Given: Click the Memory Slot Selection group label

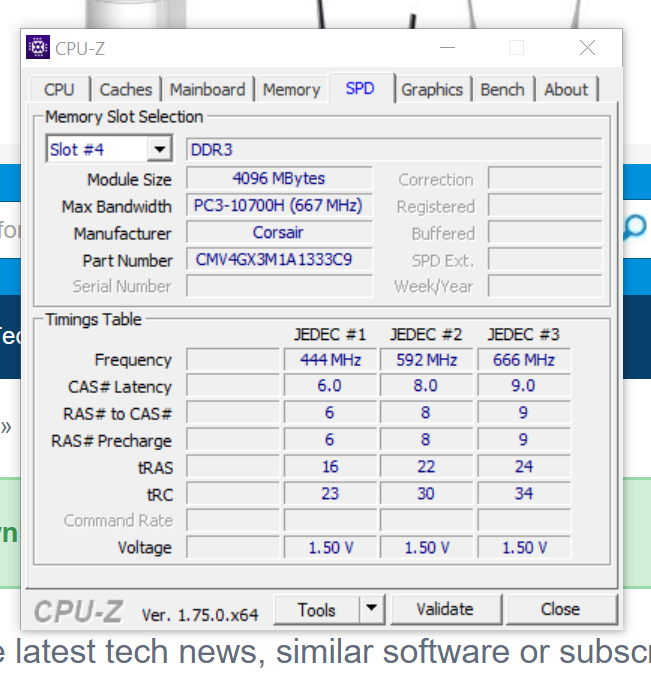Looking at the screenshot, I should pos(124,117).
